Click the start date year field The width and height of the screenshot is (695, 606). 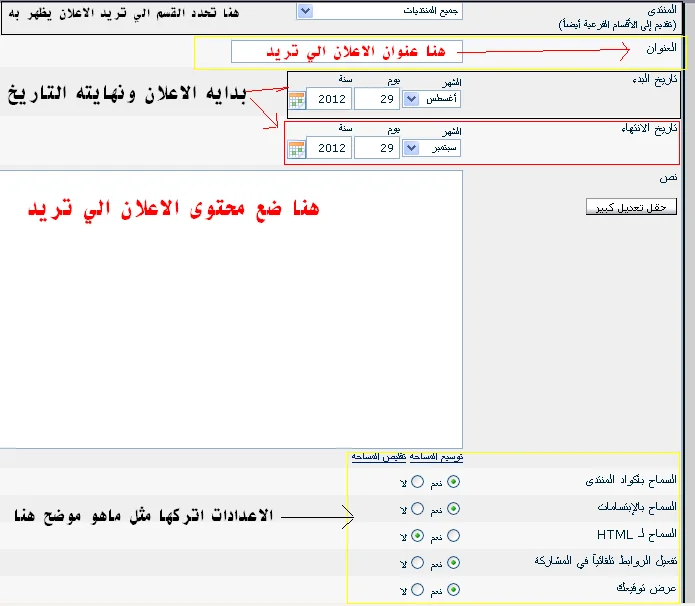tap(329, 99)
